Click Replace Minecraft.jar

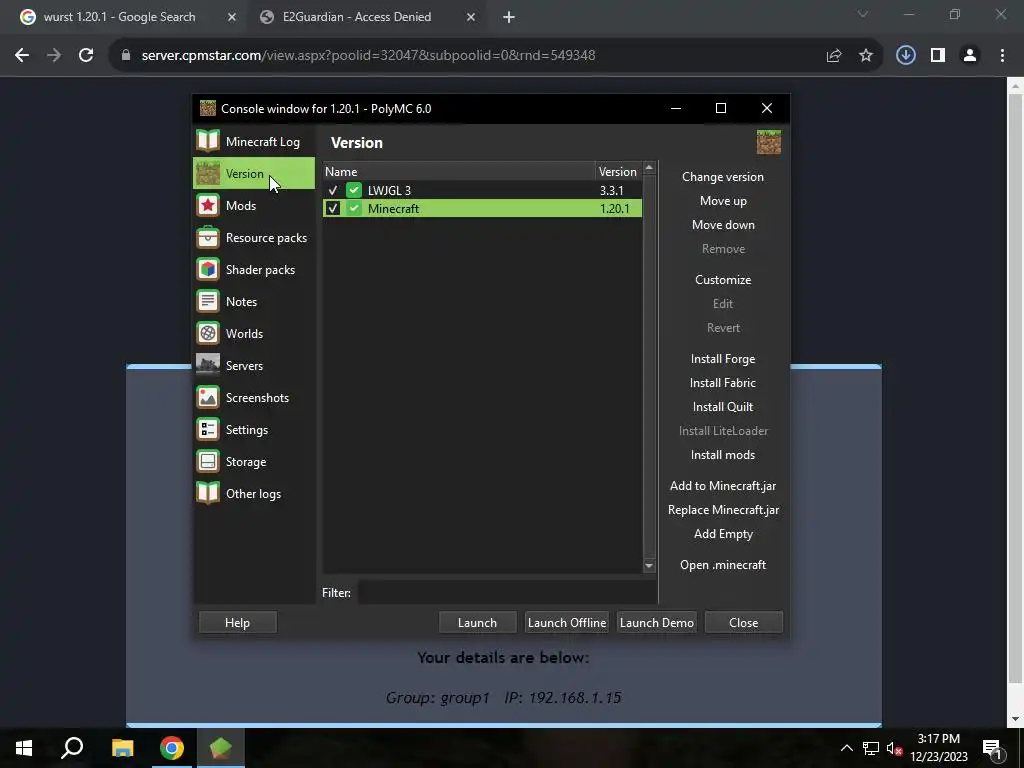point(723,510)
